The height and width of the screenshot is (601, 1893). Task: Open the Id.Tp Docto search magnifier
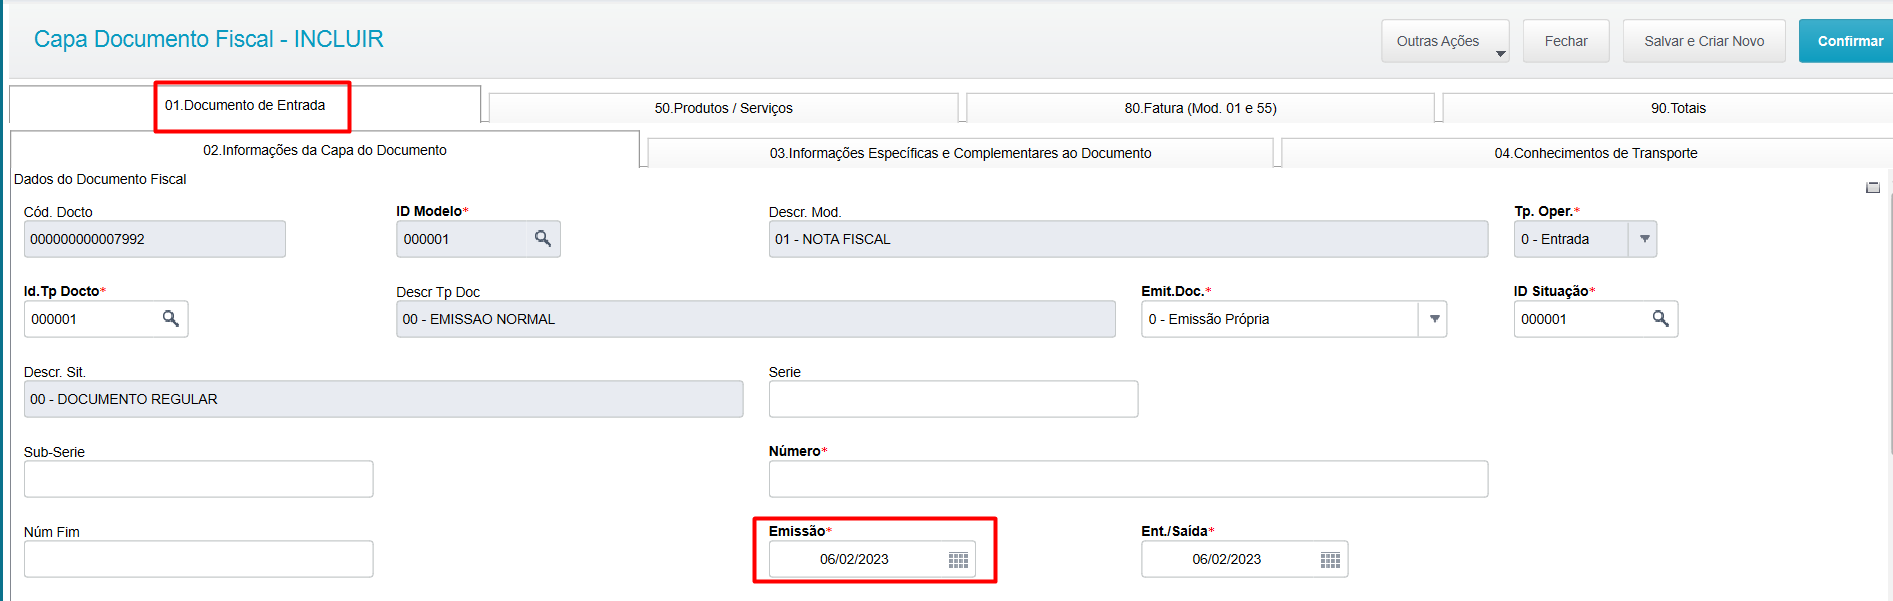(171, 319)
